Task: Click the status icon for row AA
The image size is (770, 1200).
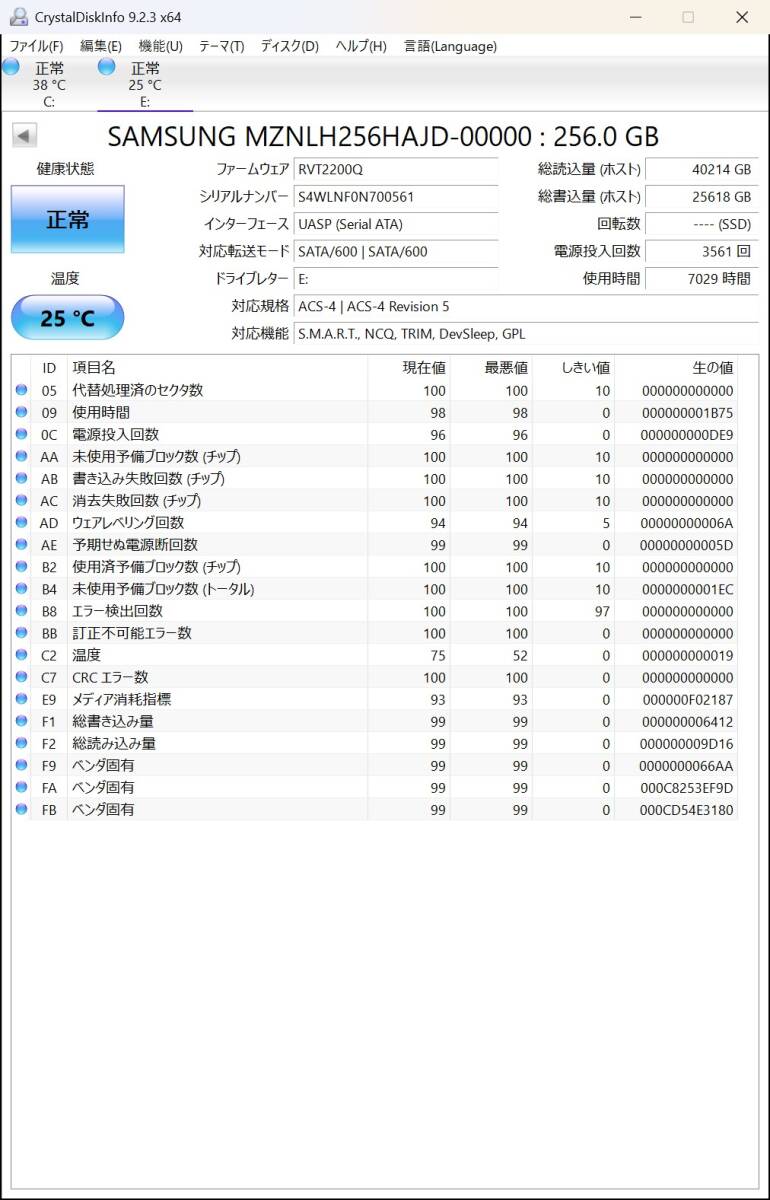Action: click(21, 456)
